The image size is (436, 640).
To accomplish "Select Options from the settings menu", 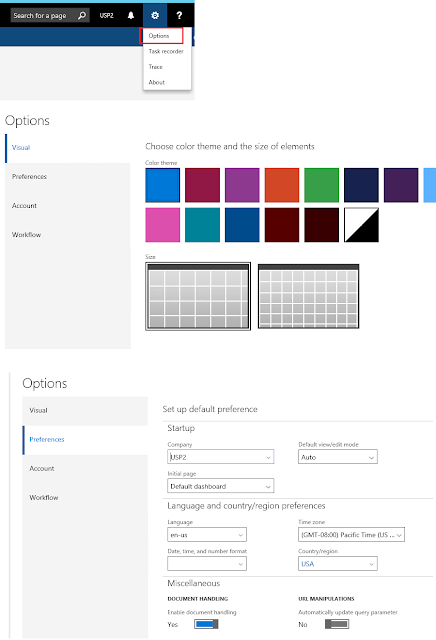I will (x=161, y=36).
